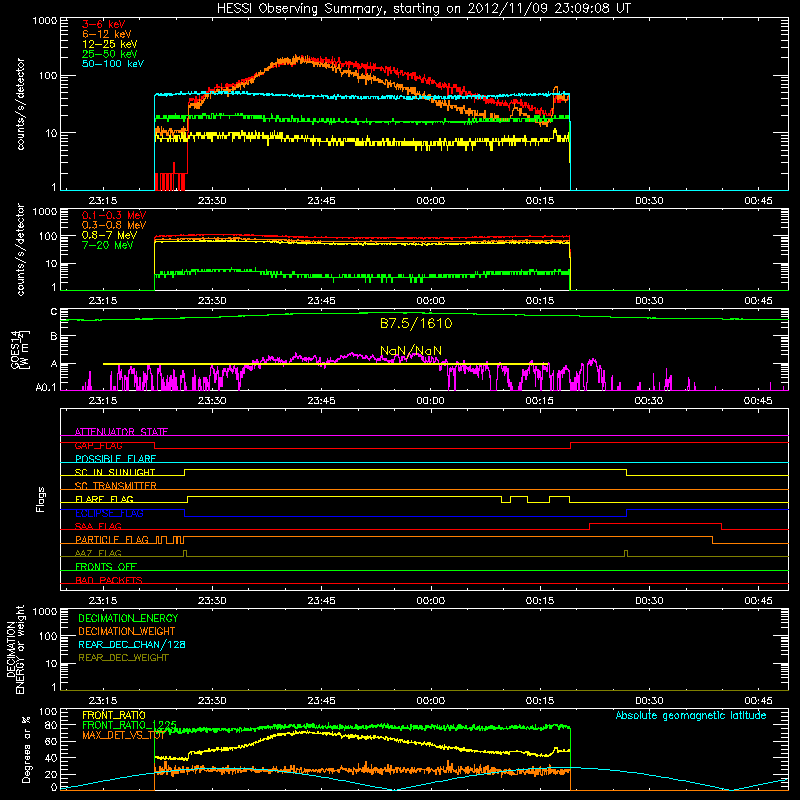
Task: Click the Degrees or % axis title
Action: (26, 750)
